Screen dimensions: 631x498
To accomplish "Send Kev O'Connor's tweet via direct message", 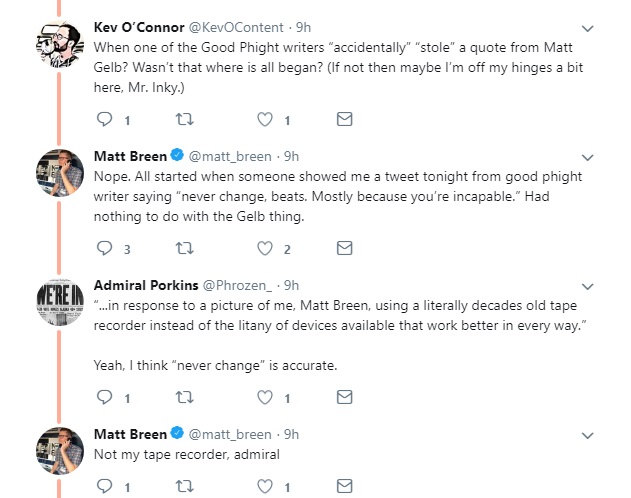I will [344, 119].
